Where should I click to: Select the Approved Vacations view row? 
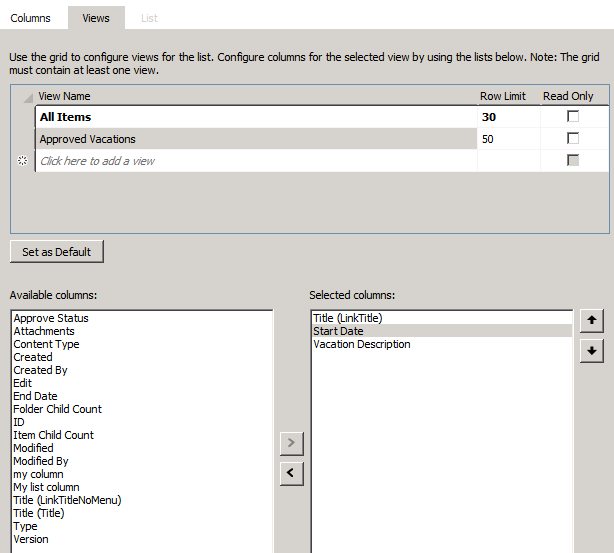pyautogui.click(x=88, y=139)
